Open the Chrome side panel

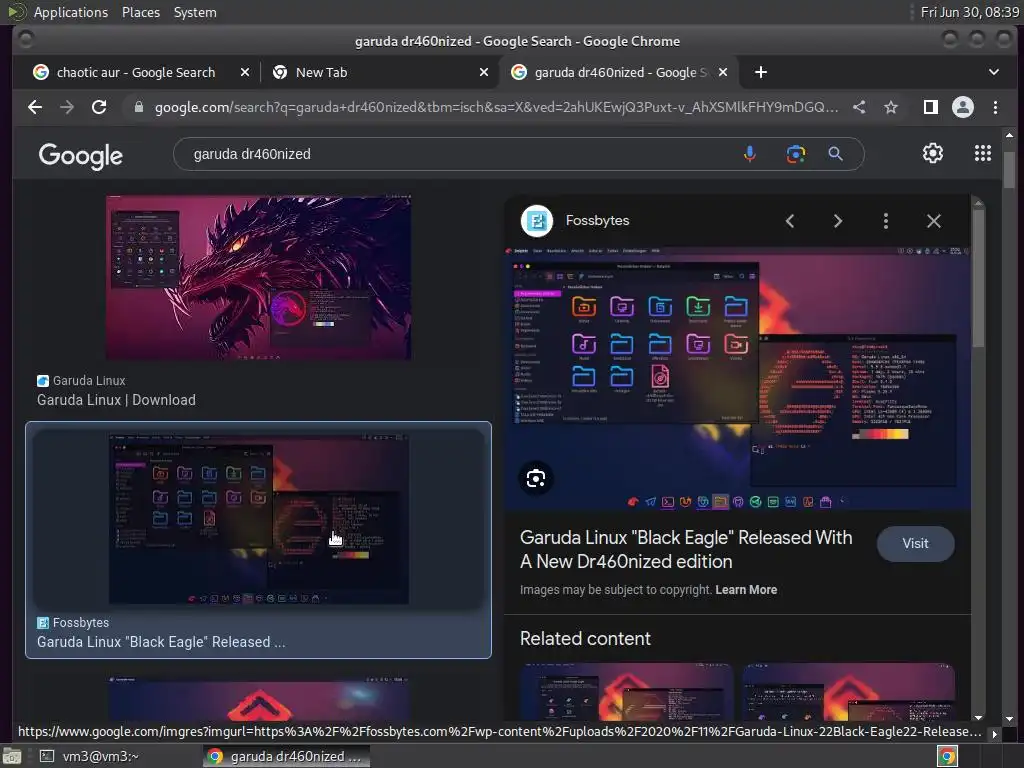pos(931,107)
